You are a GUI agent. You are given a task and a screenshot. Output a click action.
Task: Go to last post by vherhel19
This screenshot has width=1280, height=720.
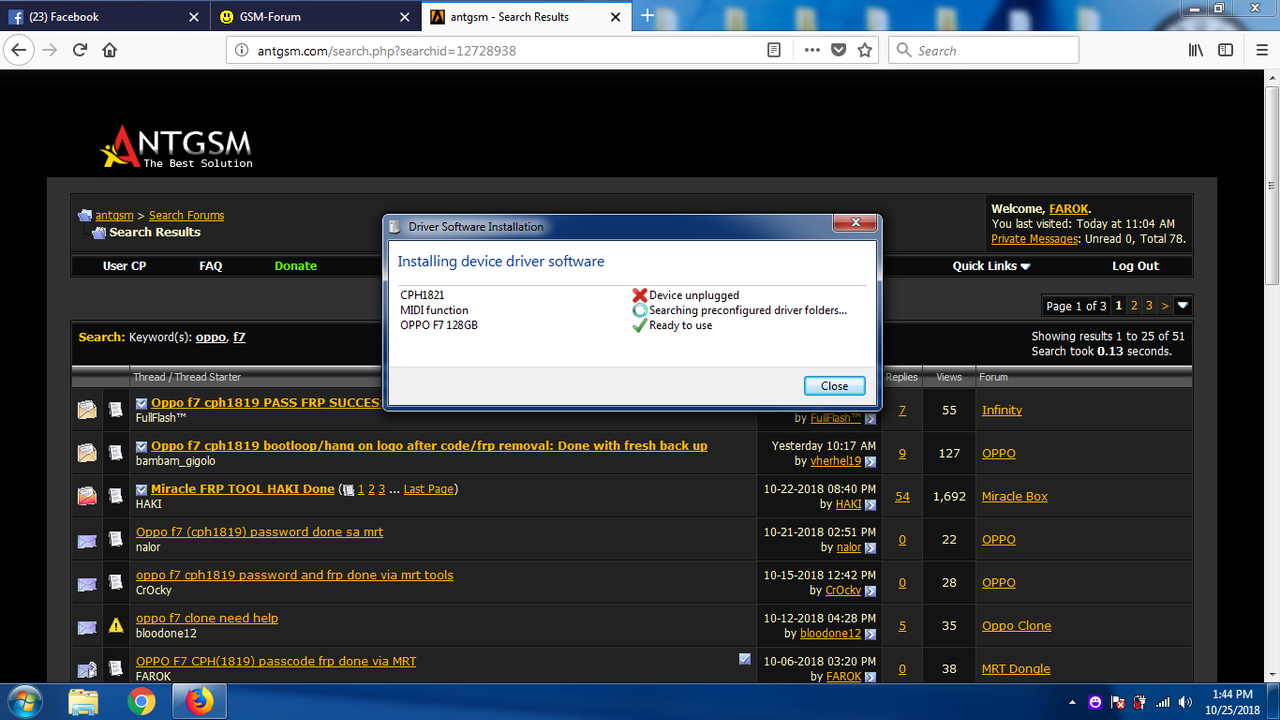(x=870, y=462)
